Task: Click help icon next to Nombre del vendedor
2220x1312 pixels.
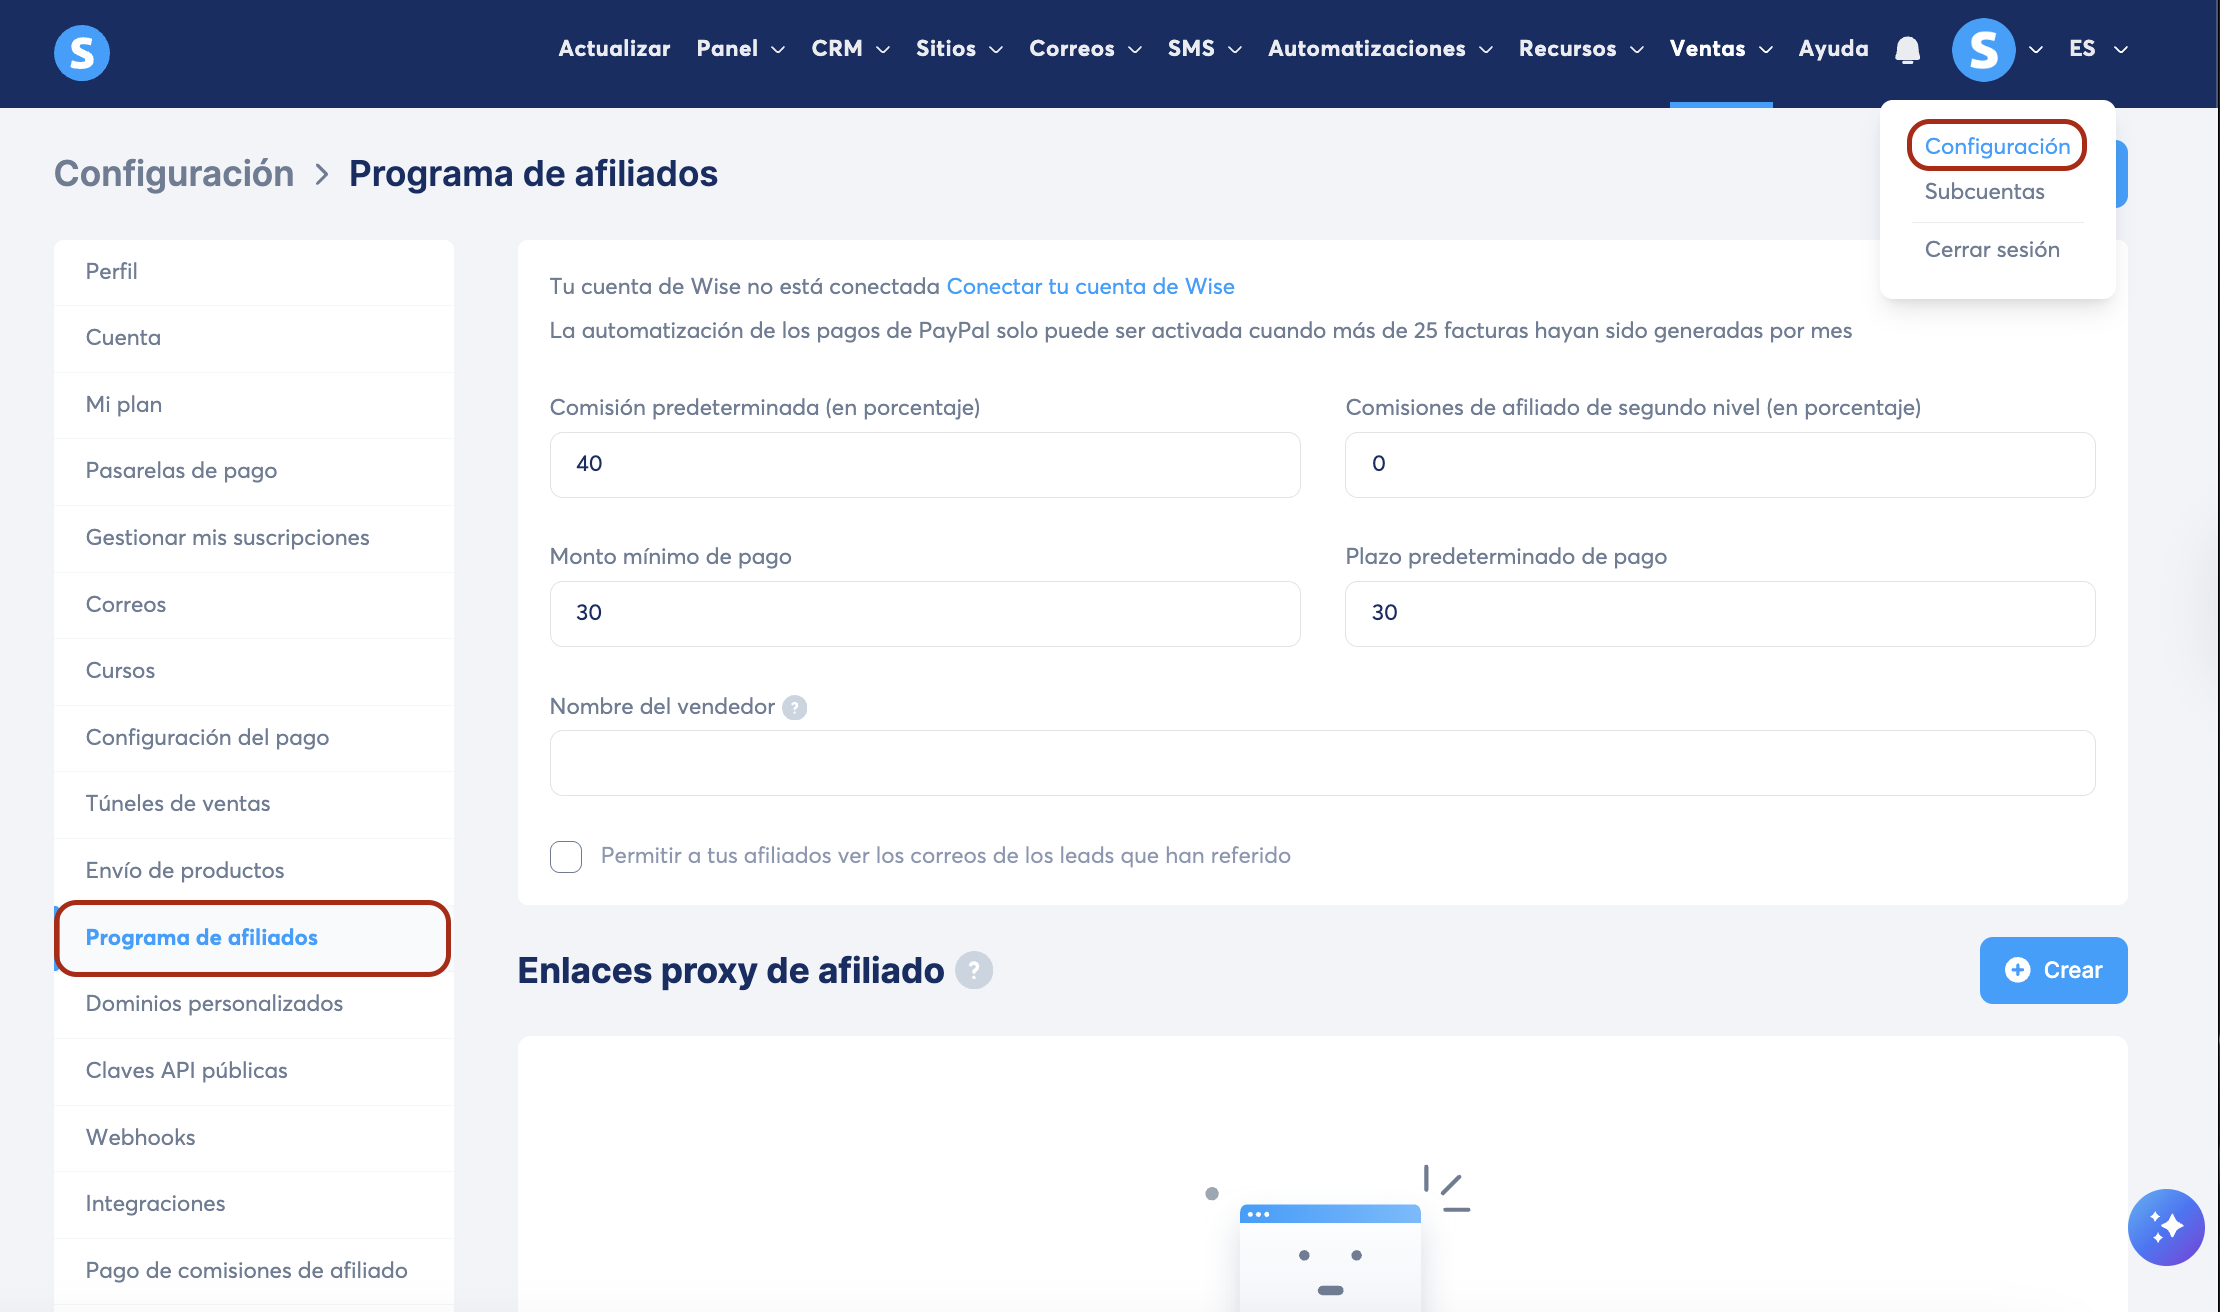Action: point(794,708)
